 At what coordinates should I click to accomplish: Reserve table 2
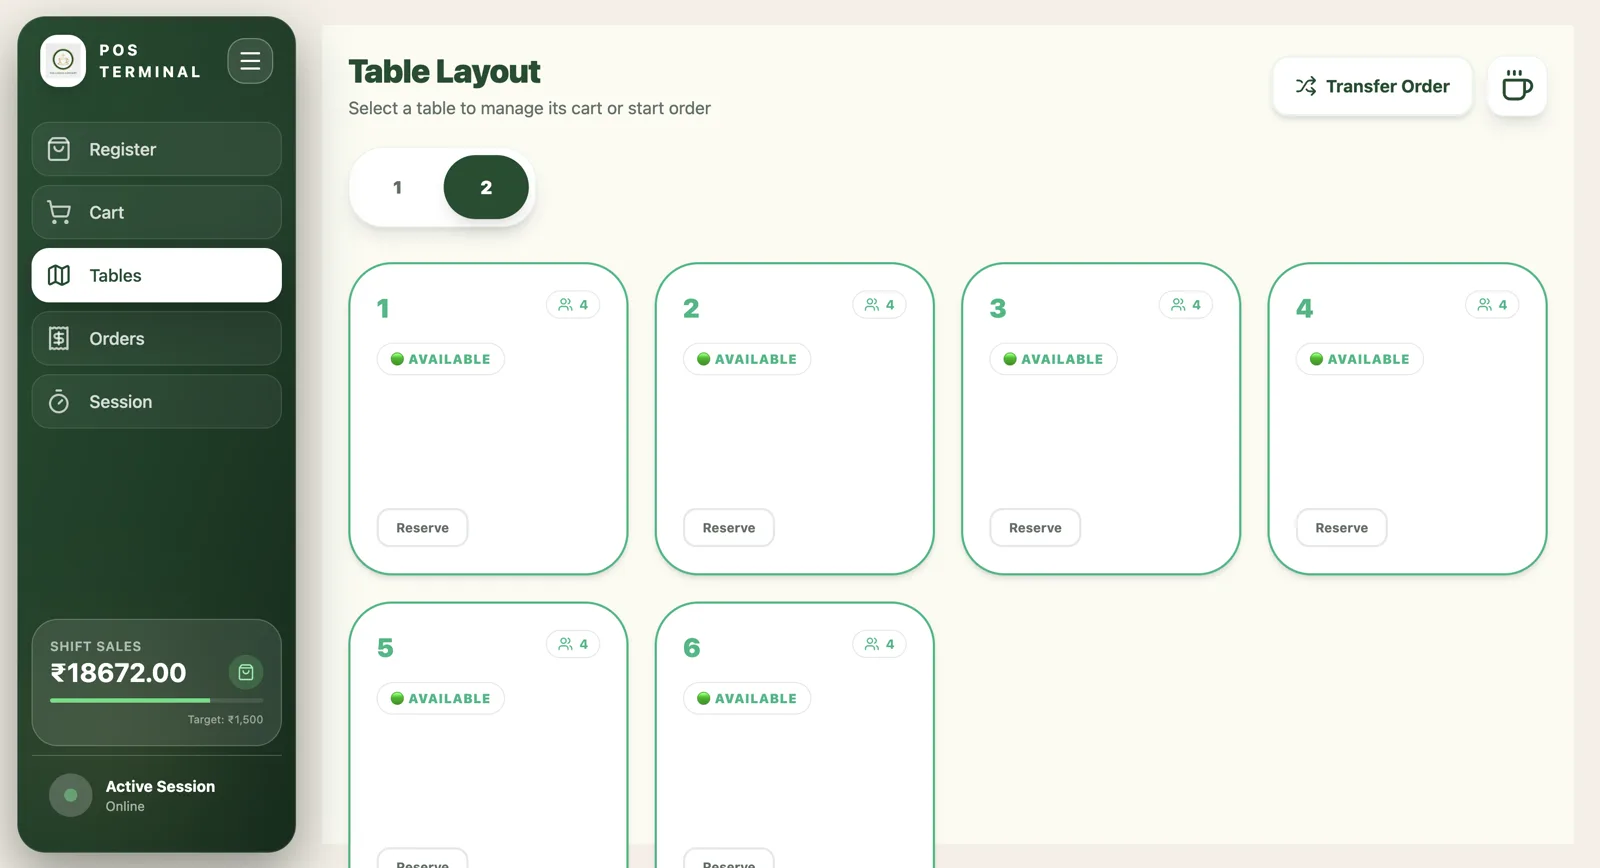(729, 528)
